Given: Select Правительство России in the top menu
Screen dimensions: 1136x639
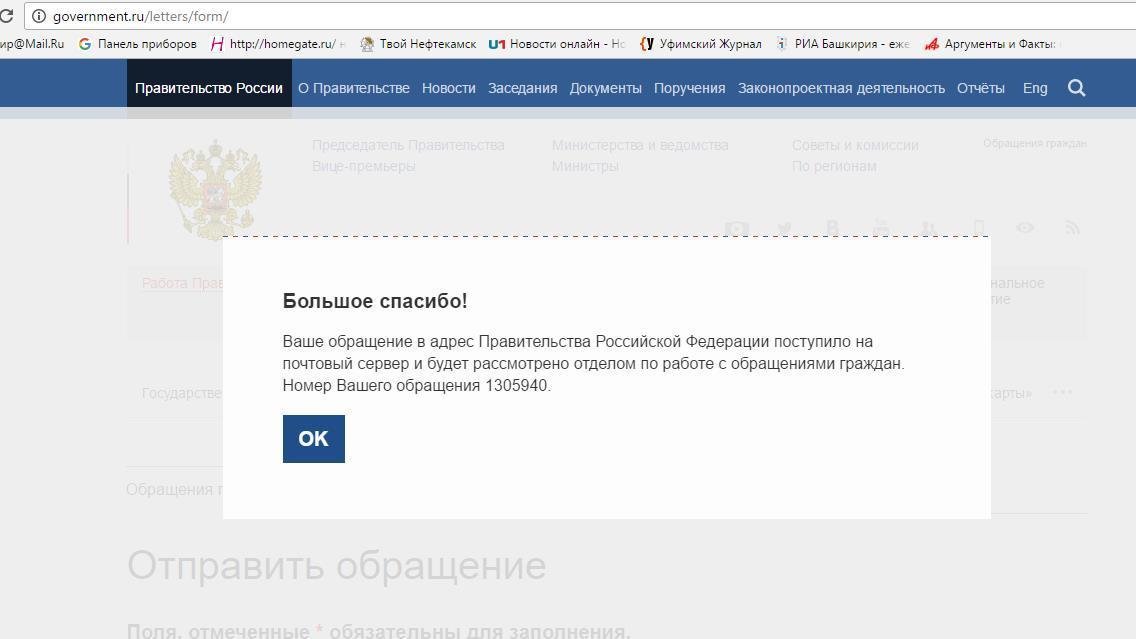Looking at the screenshot, I should point(209,88).
